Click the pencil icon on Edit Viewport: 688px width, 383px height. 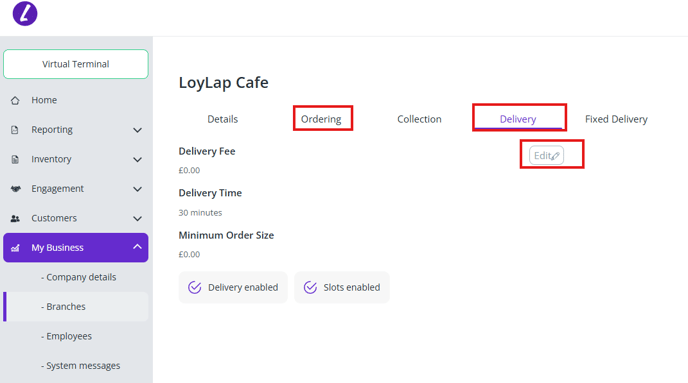click(555, 156)
